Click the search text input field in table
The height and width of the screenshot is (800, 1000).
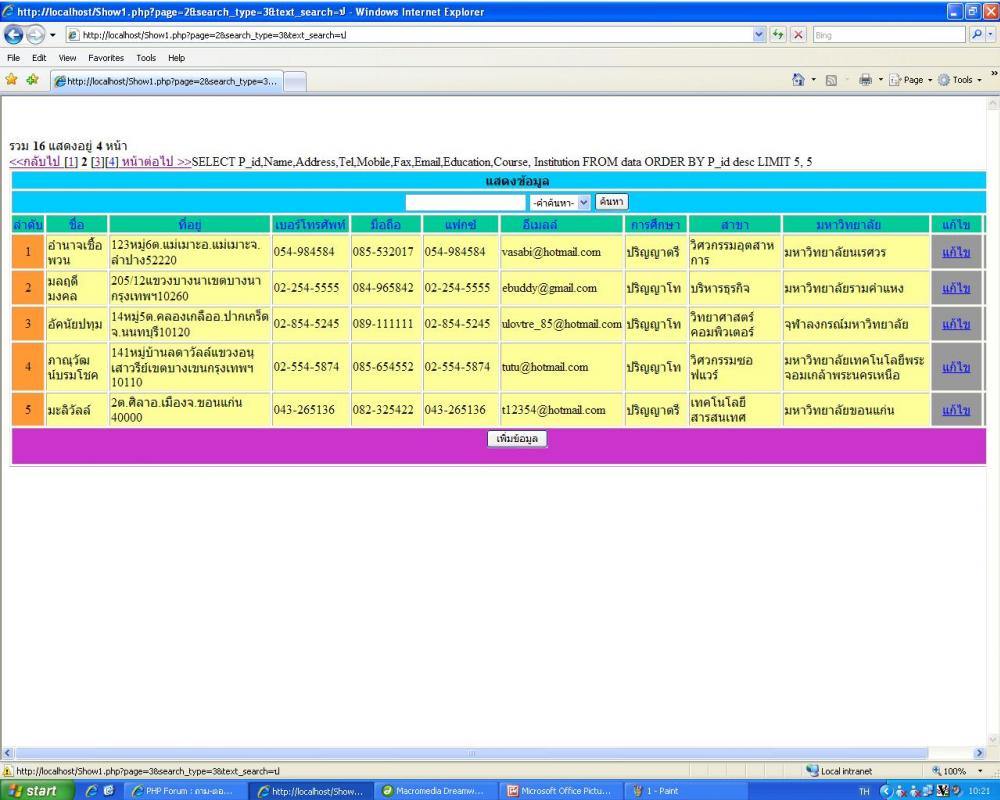pos(465,202)
